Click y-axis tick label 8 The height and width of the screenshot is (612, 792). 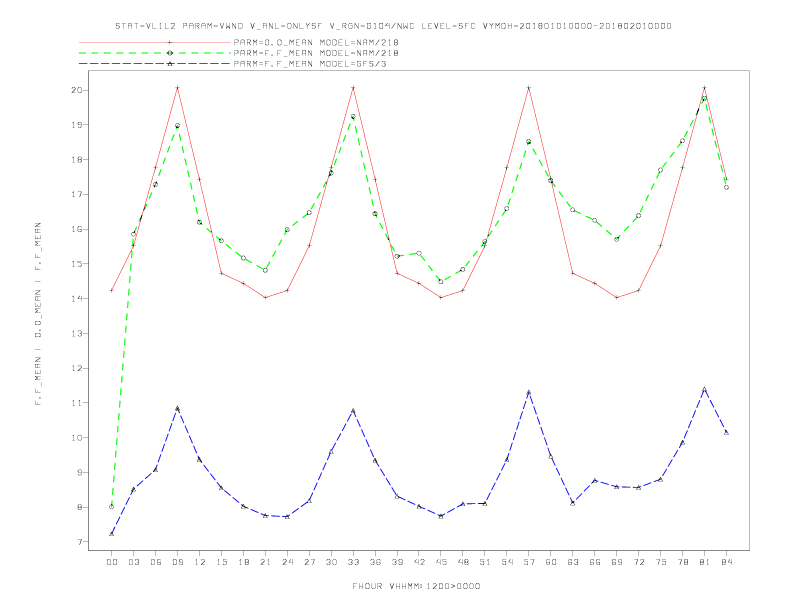(x=80, y=507)
